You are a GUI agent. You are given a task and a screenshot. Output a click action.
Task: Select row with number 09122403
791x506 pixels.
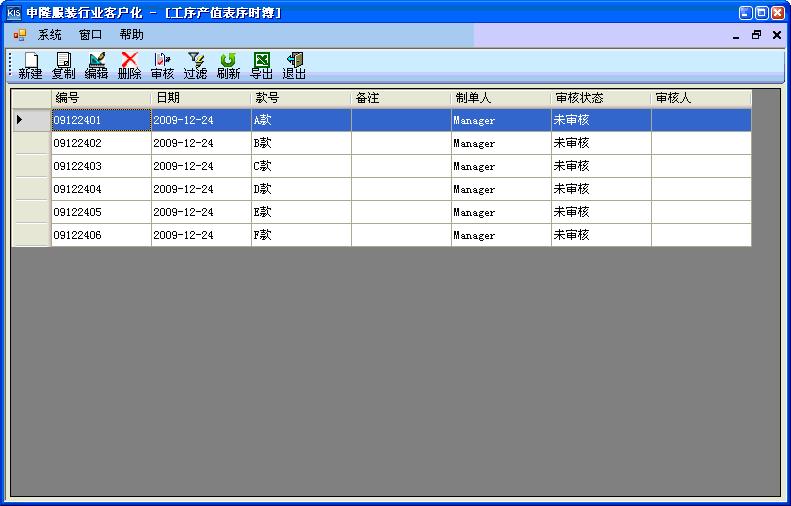101,166
